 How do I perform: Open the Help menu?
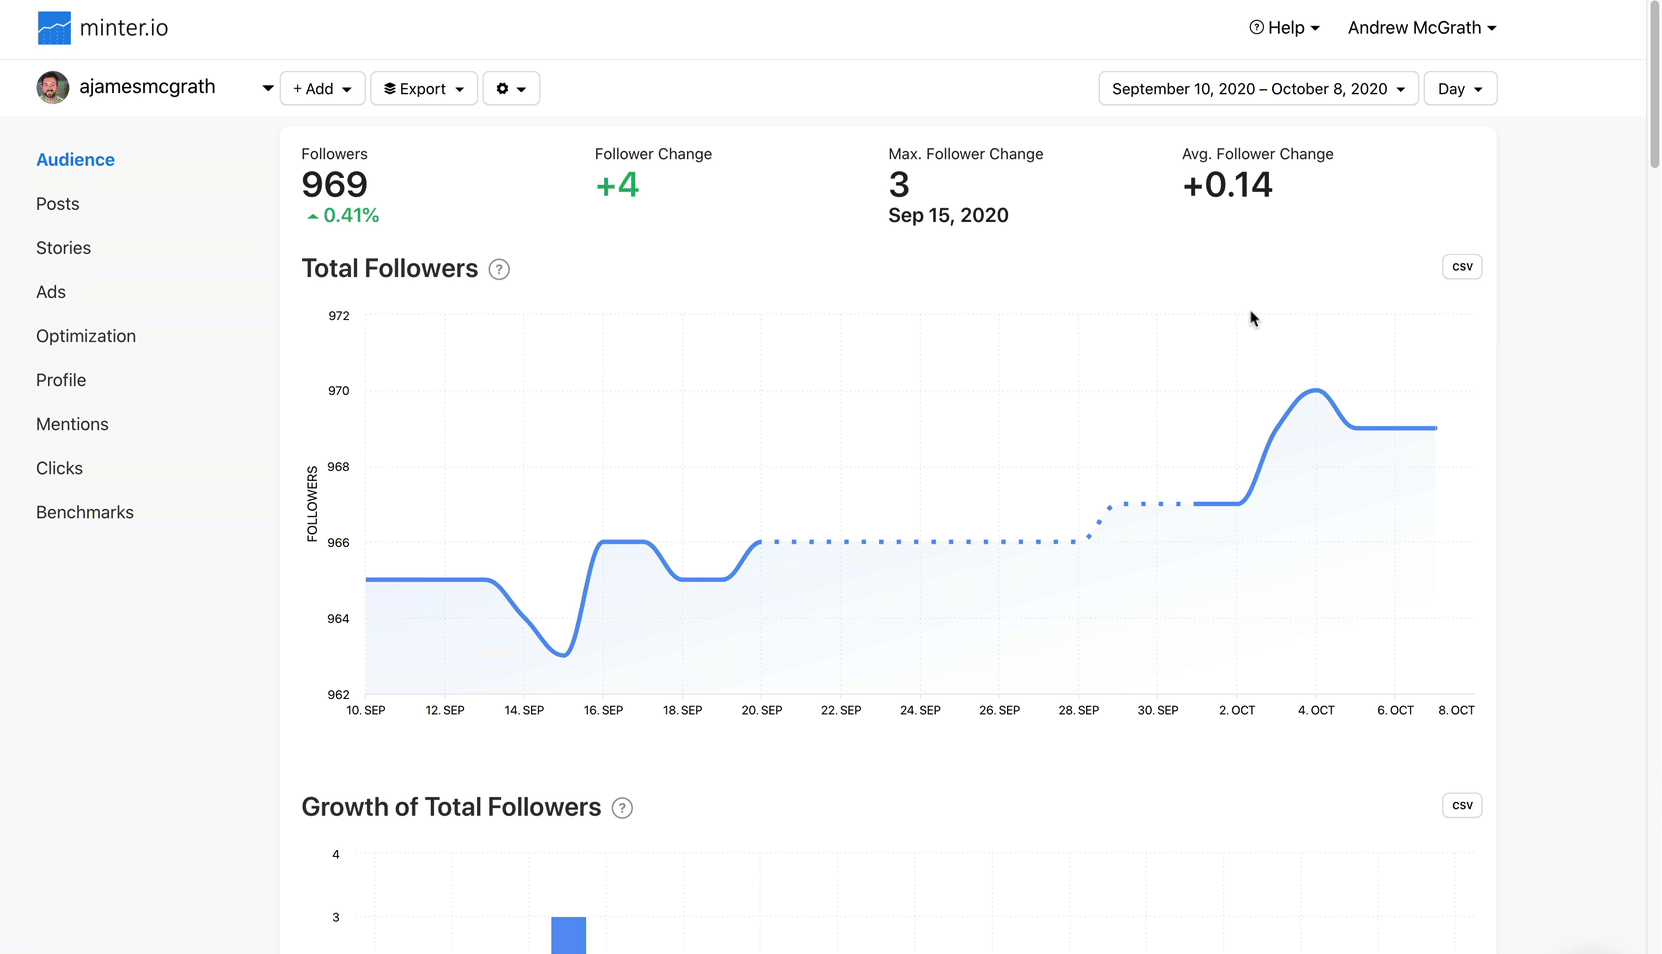click(x=1284, y=28)
